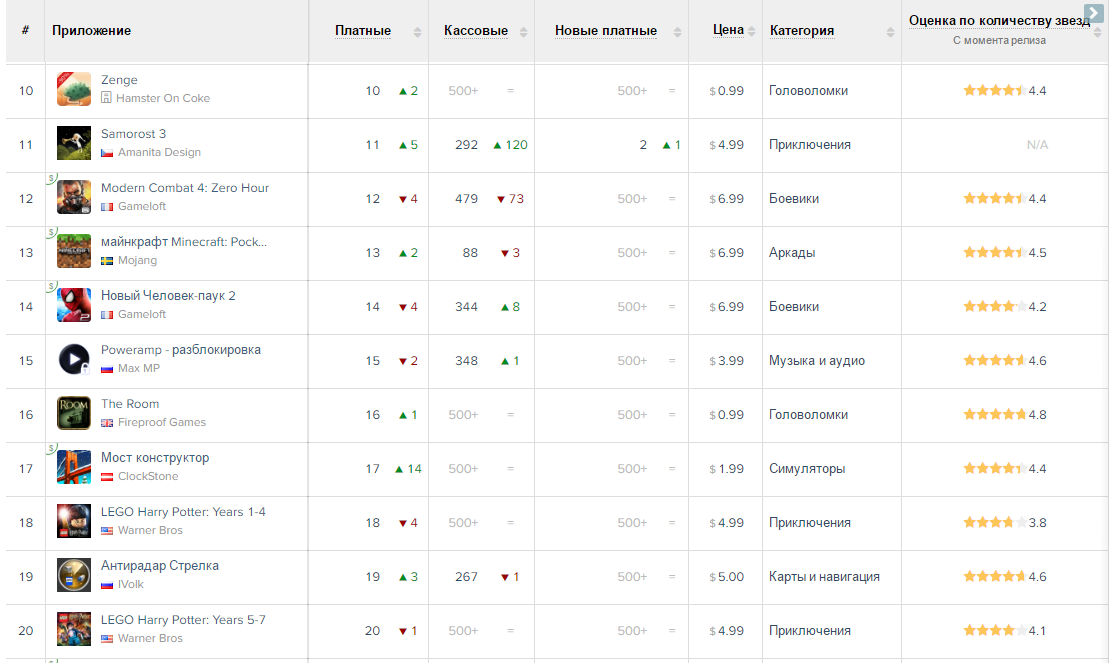This screenshot has height=663, width=1112.
Task: Click the Цена column header
Action: (728, 30)
